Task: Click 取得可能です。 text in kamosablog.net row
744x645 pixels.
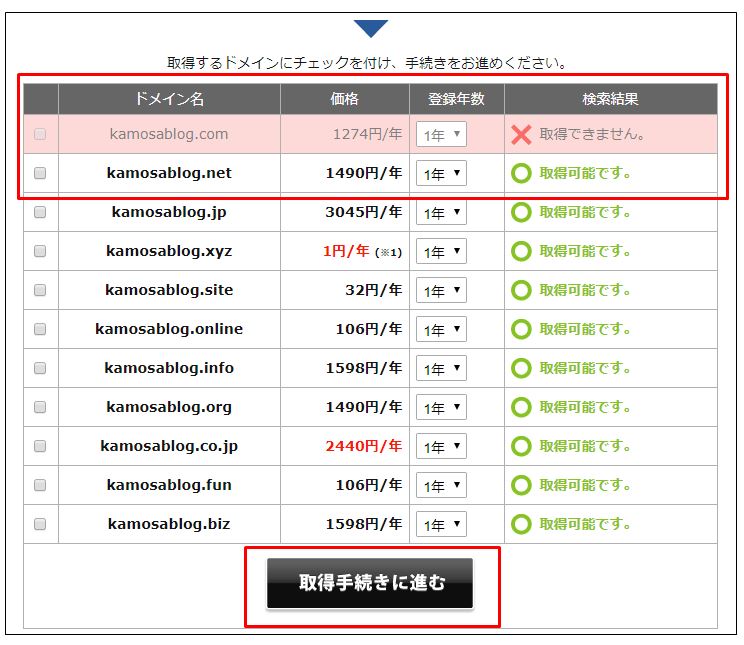Action: point(585,173)
